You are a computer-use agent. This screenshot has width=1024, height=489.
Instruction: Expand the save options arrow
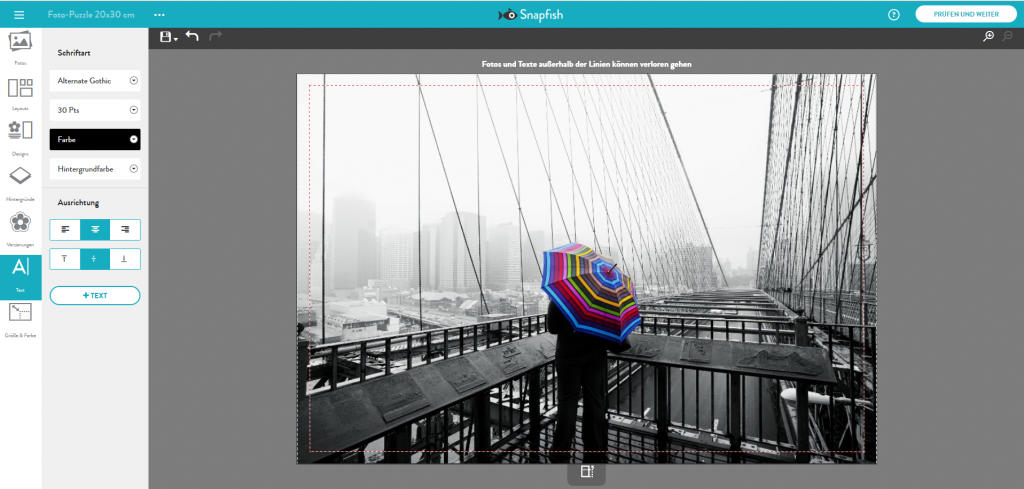176,39
